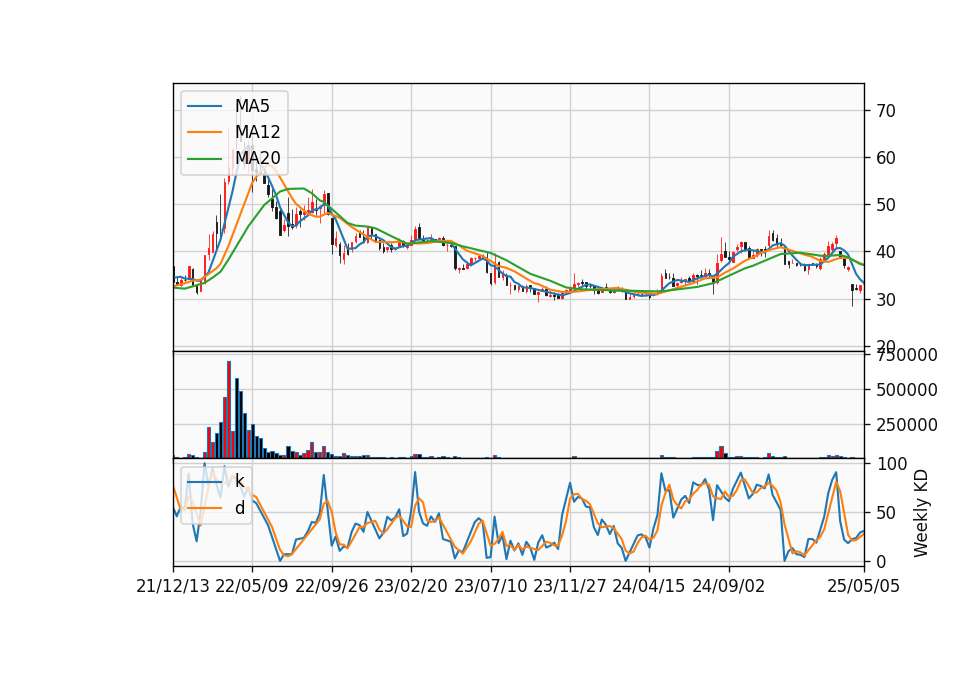The height and width of the screenshot is (690, 960).
Task: Click the tallest red volume bar
Action: (229, 410)
